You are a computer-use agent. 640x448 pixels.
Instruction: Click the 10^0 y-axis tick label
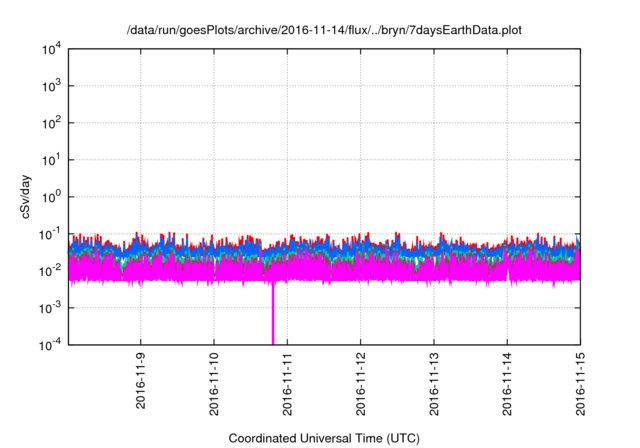52,196
